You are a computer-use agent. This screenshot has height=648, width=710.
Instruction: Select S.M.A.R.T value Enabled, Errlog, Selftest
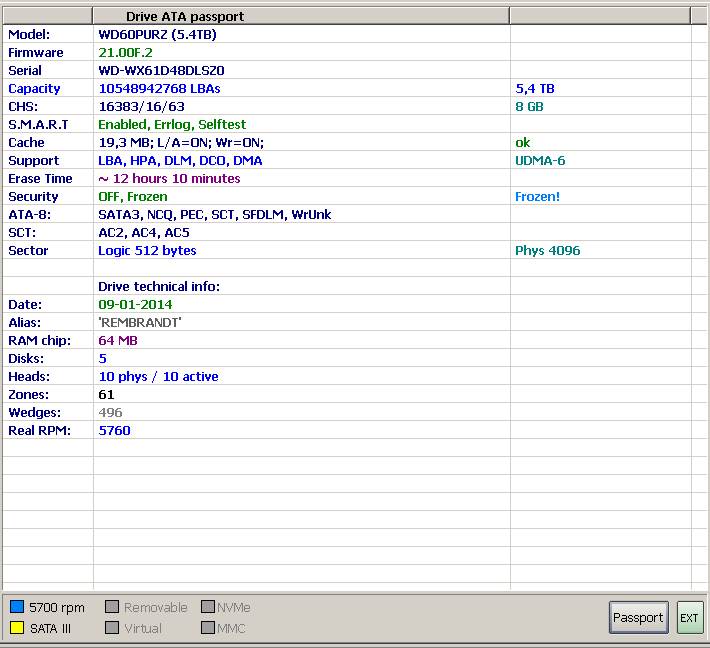tap(172, 125)
